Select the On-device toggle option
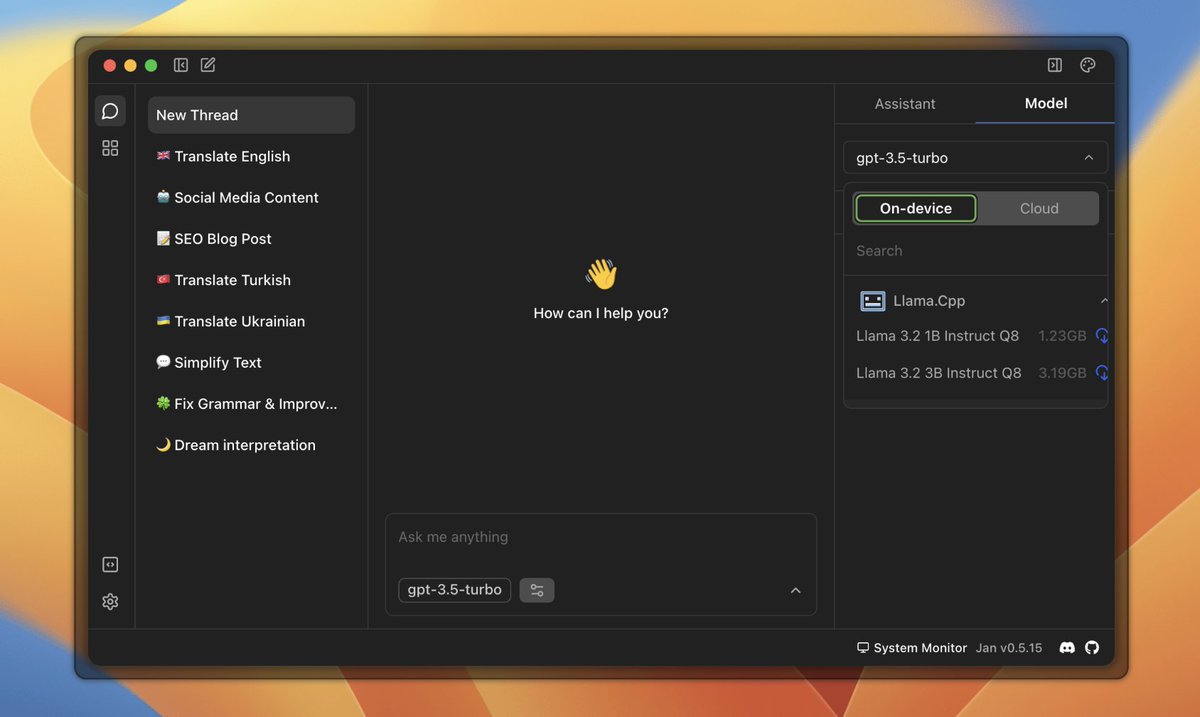This screenshot has width=1200, height=717. pos(916,209)
